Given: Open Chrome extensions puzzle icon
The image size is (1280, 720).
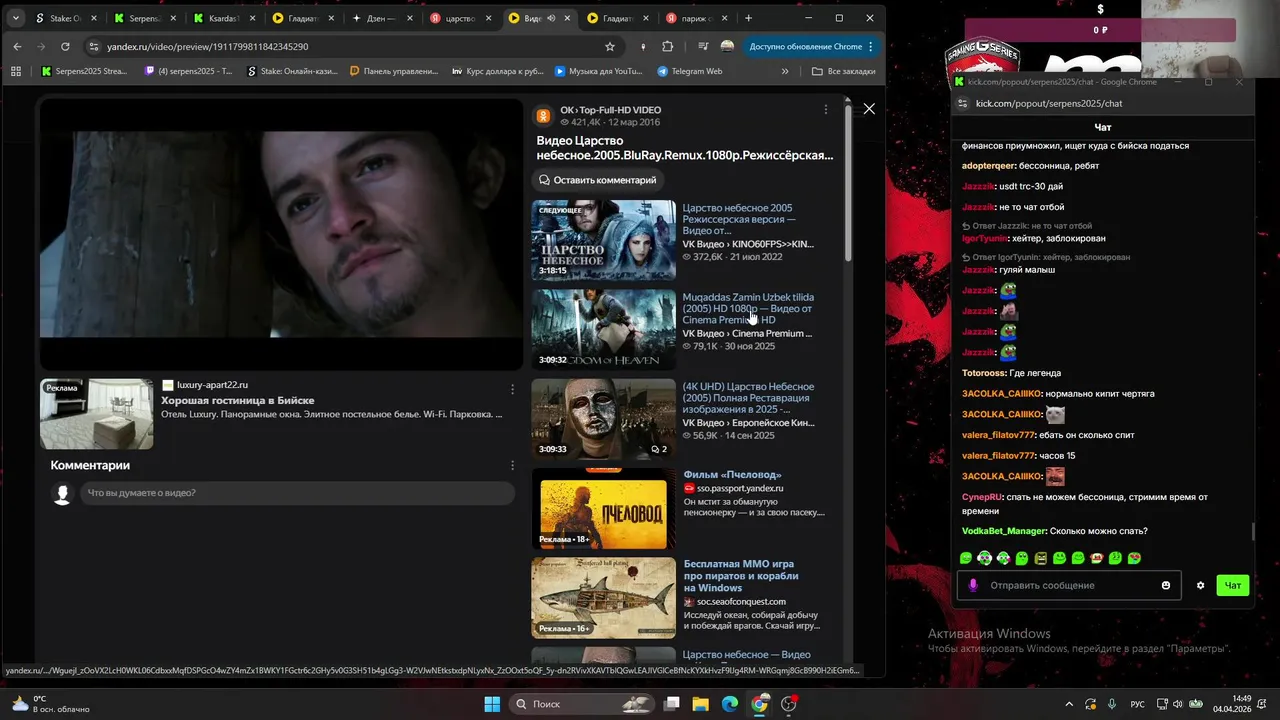Looking at the screenshot, I should coord(668,46).
